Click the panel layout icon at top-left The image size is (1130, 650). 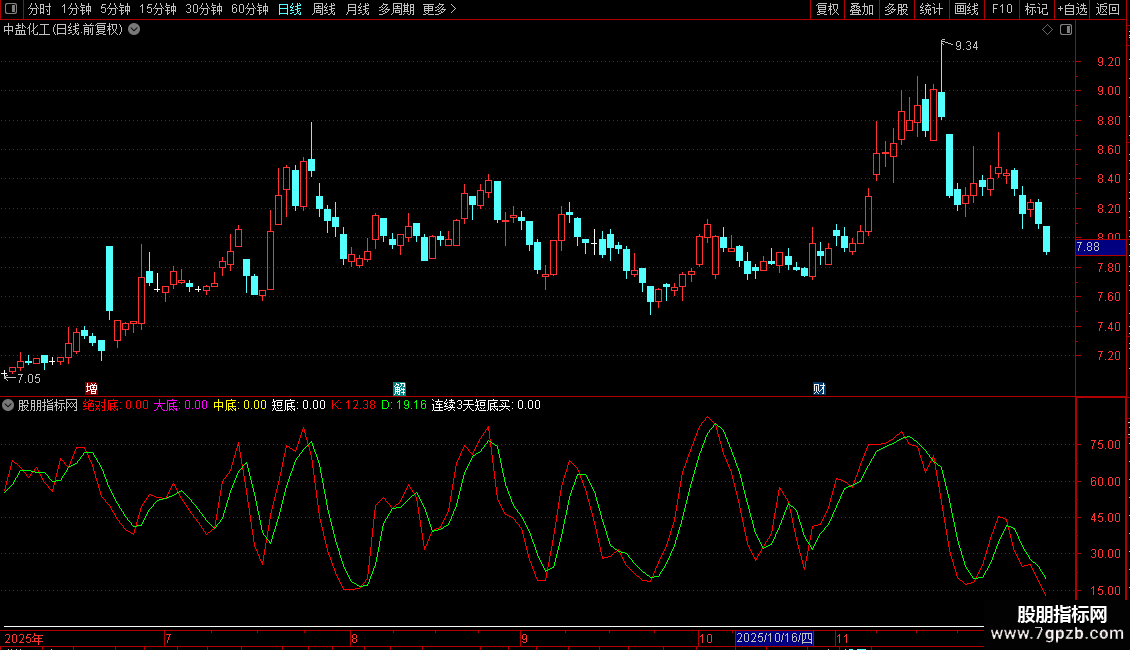coord(11,9)
